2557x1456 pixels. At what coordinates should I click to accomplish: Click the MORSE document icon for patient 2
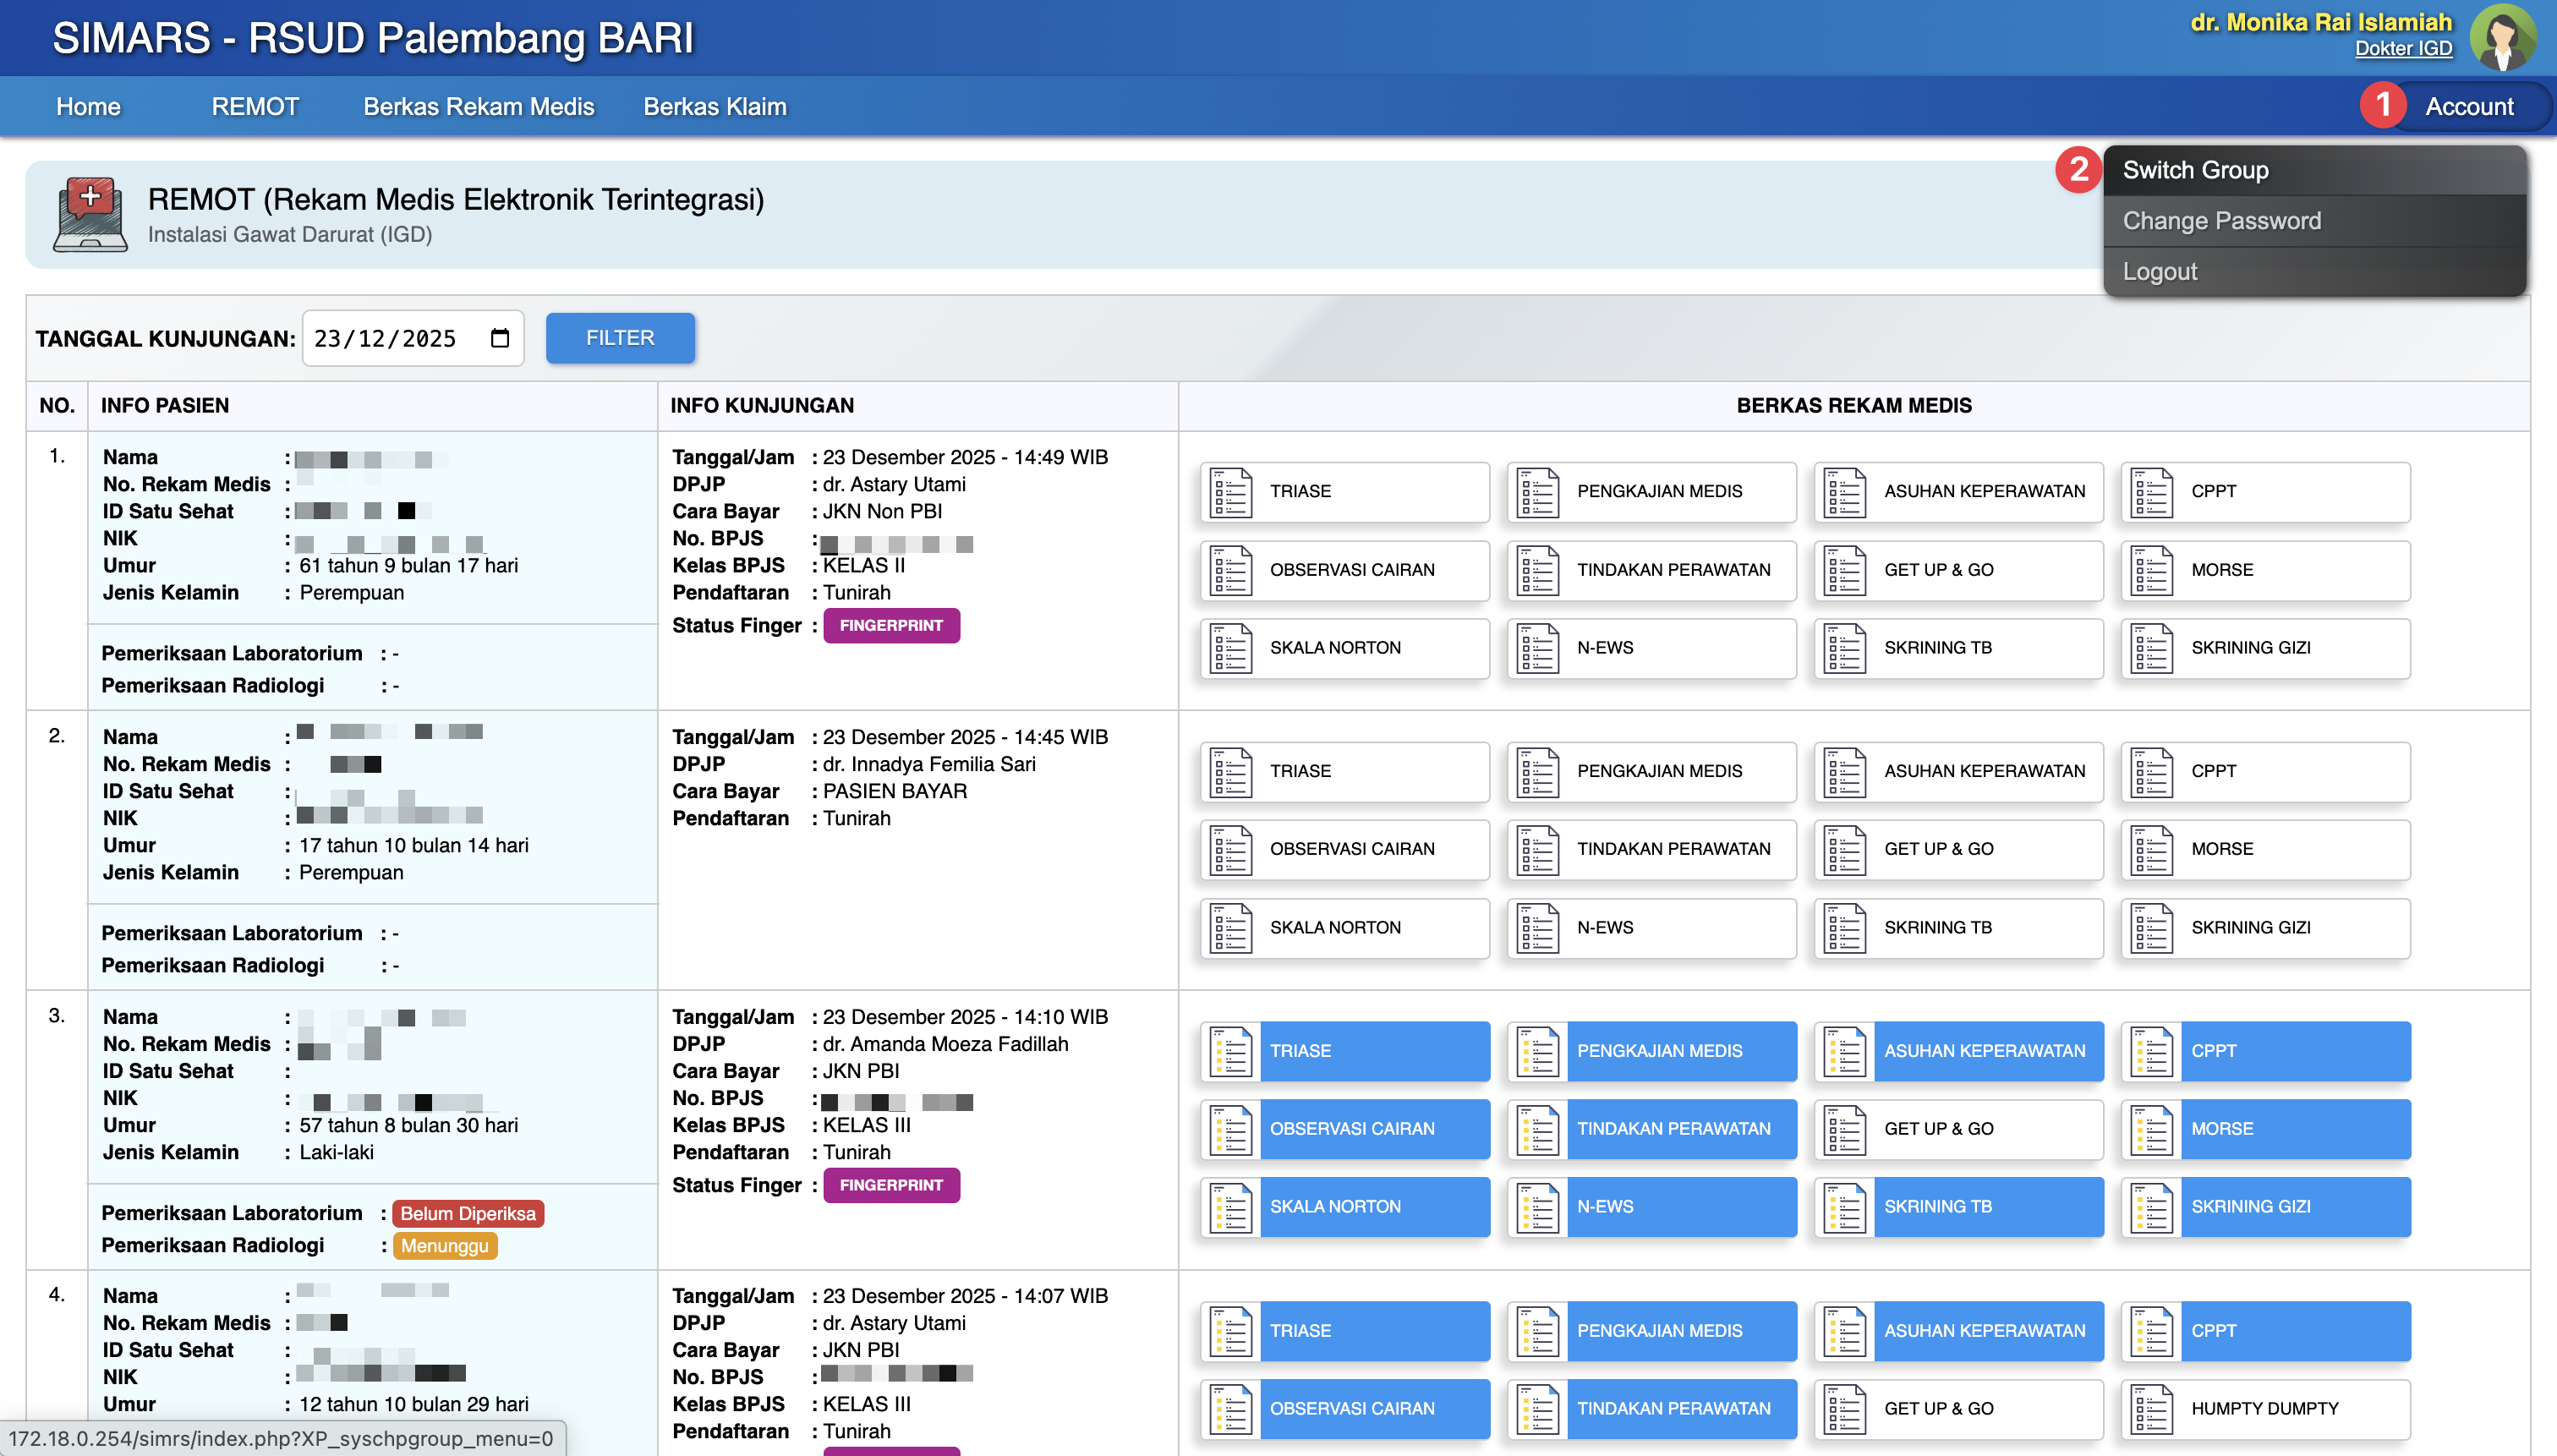point(2152,849)
